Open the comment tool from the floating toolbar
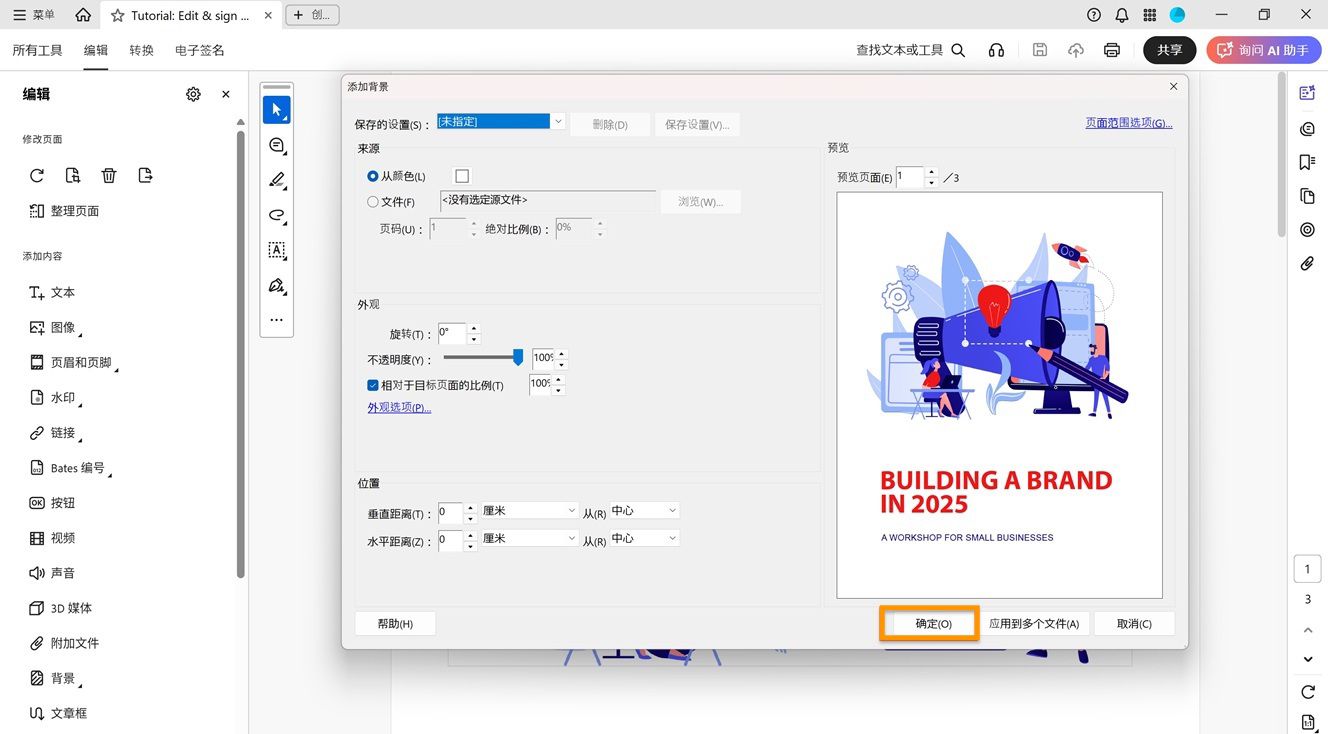This screenshot has width=1328, height=734. pyautogui.click(x=276, y=145)
